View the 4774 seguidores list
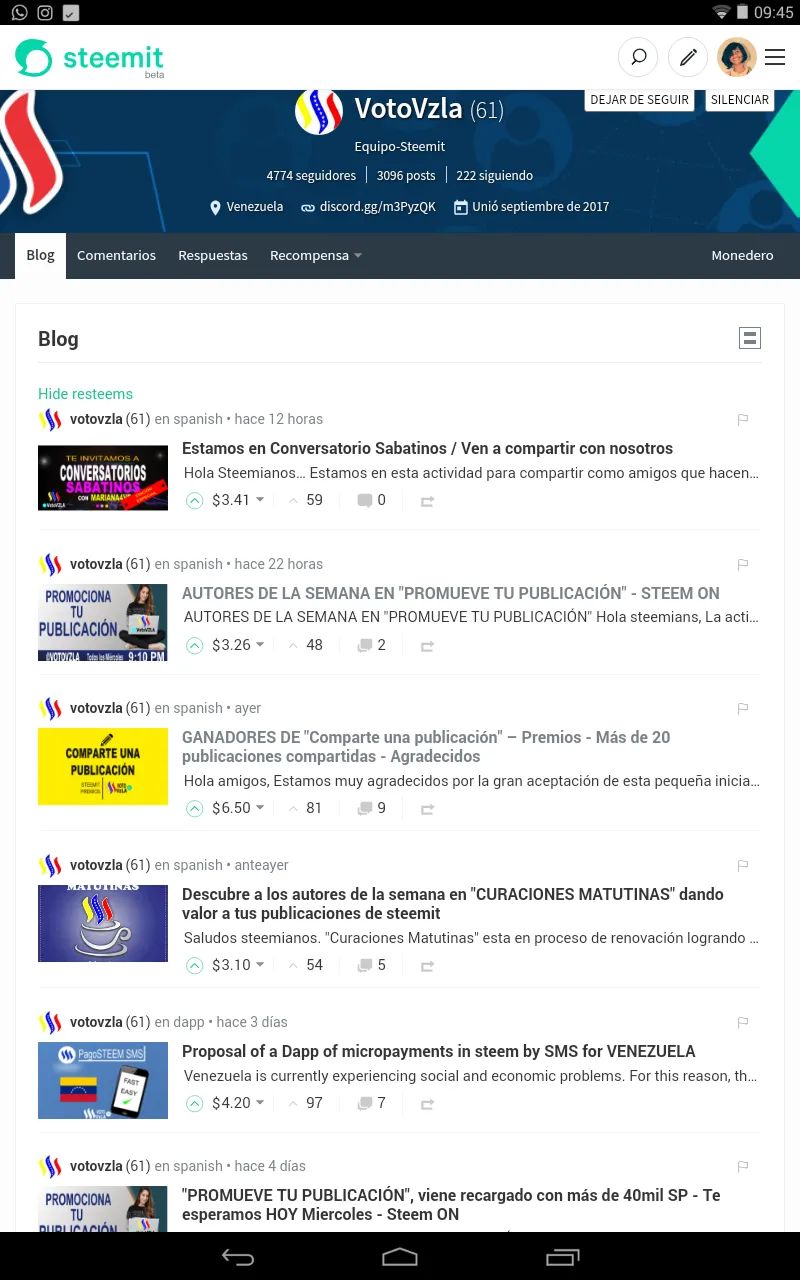Viewport: 800px width, 1280px height. 311,175
